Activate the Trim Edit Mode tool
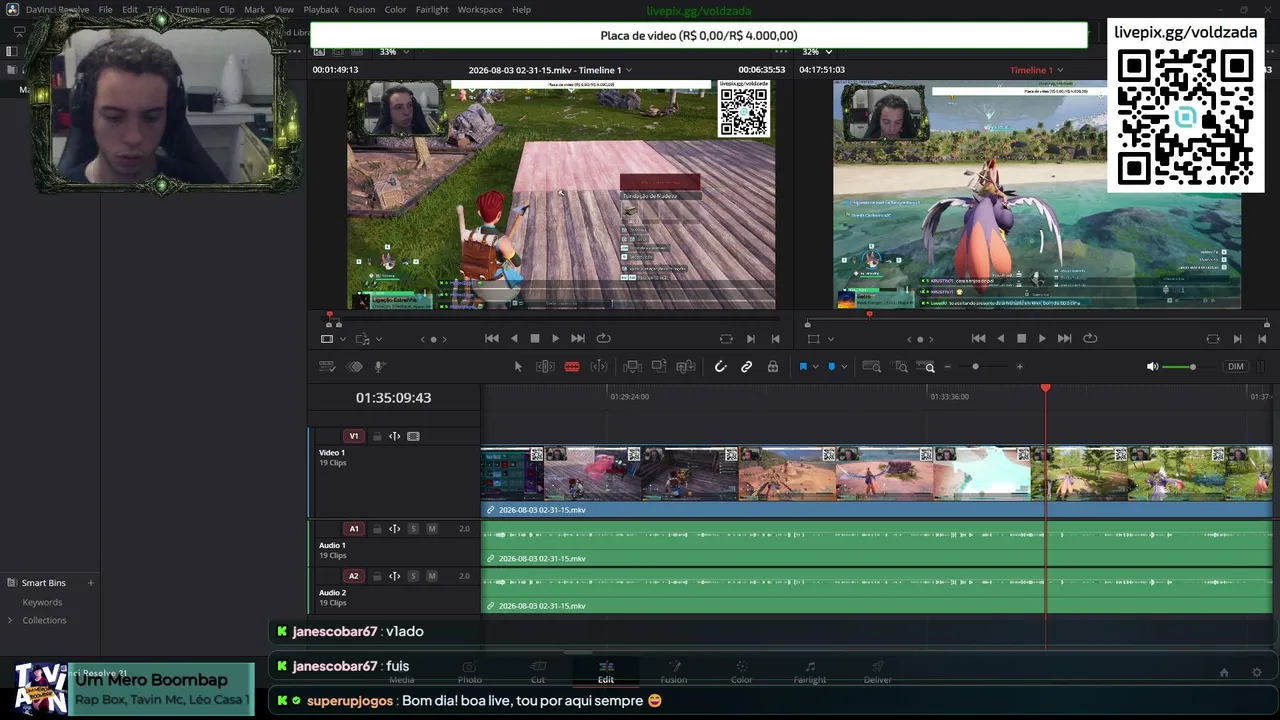 point(545,367)
